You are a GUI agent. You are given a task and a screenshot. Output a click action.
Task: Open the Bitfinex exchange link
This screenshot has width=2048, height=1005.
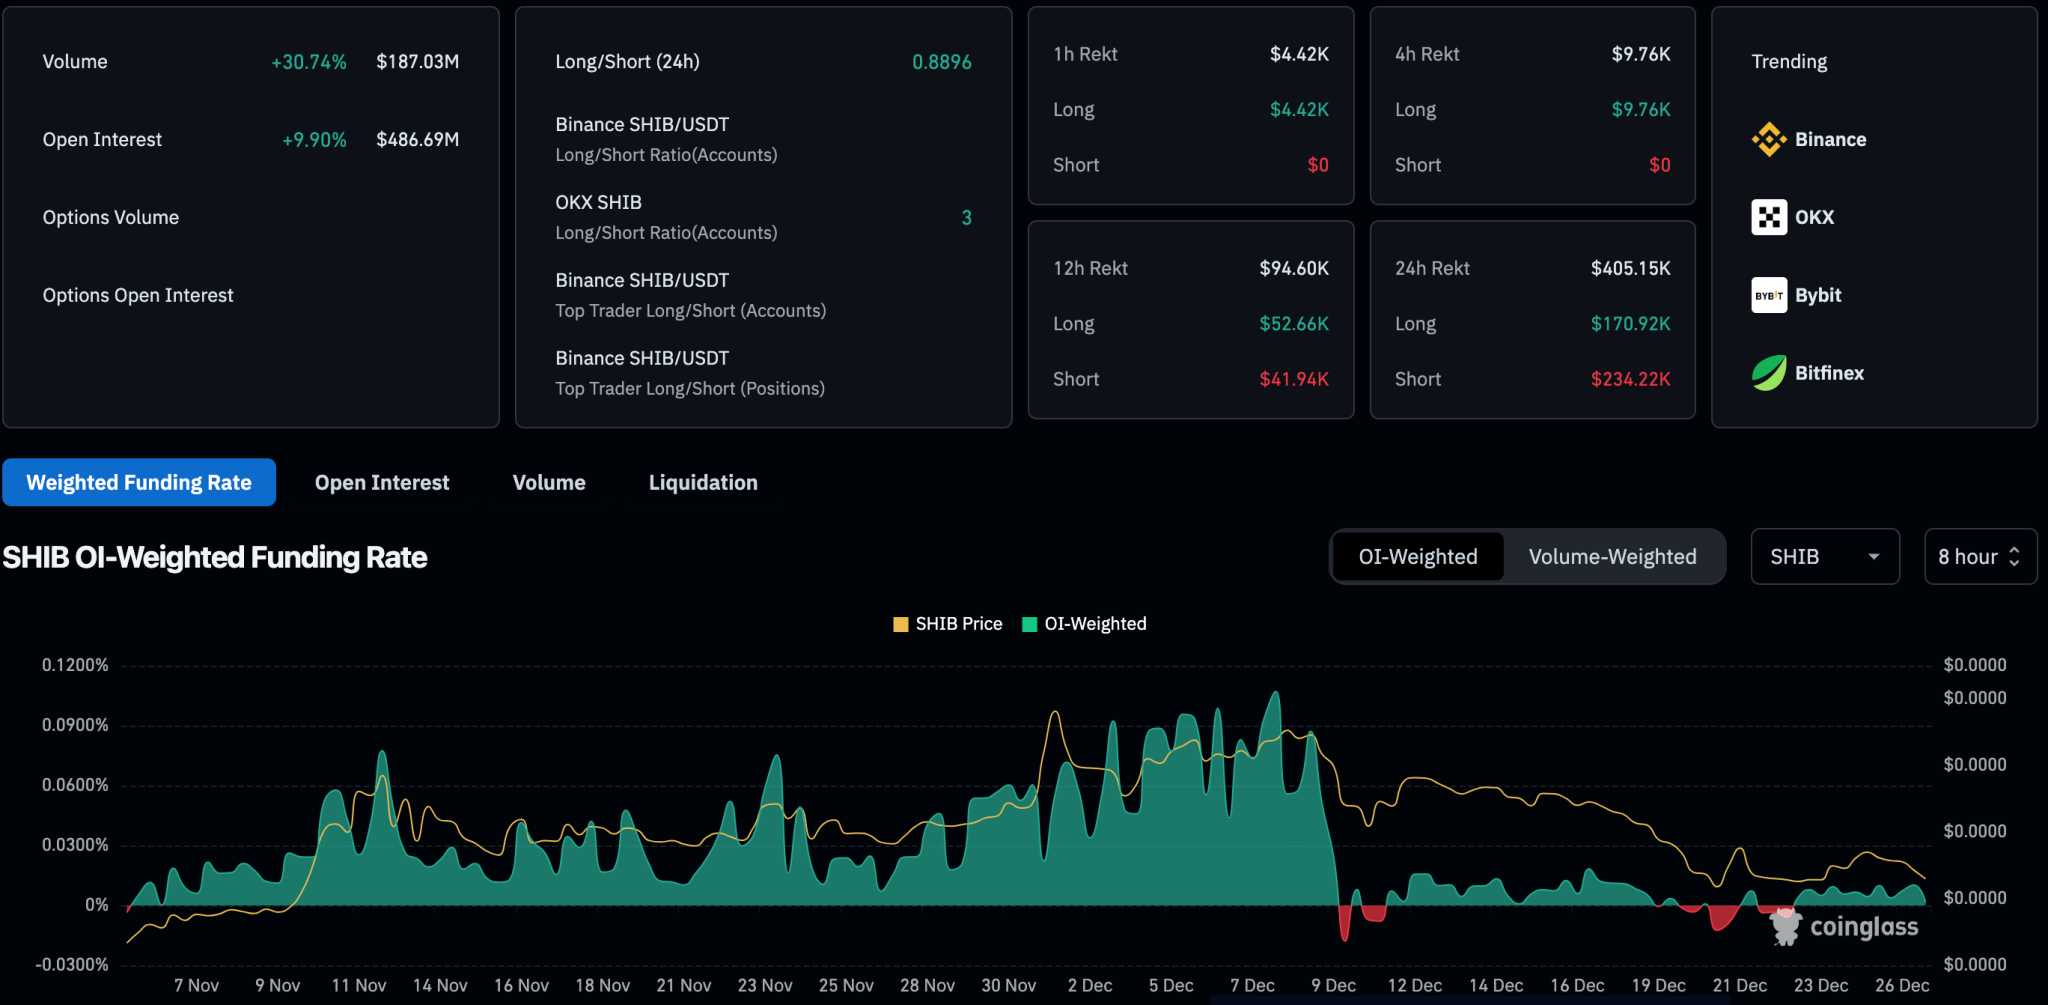pyautogui.click(x=1829, y=373)
